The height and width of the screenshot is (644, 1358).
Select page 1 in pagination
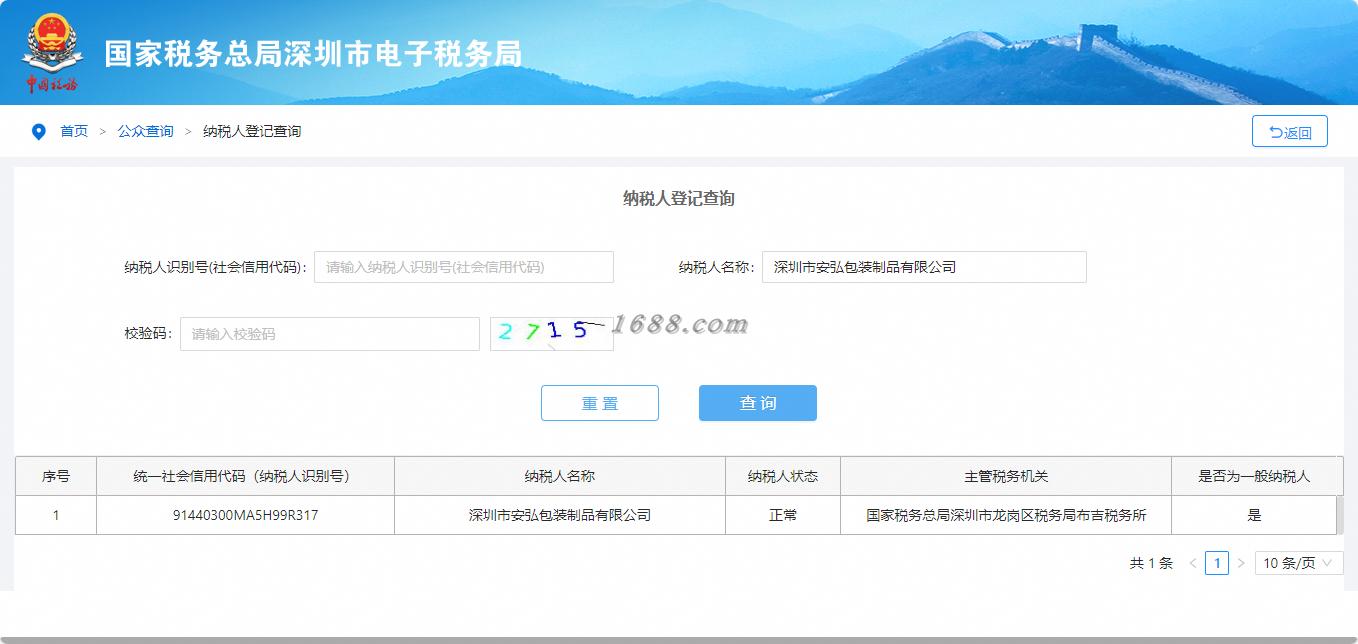tap(1217, 563)
